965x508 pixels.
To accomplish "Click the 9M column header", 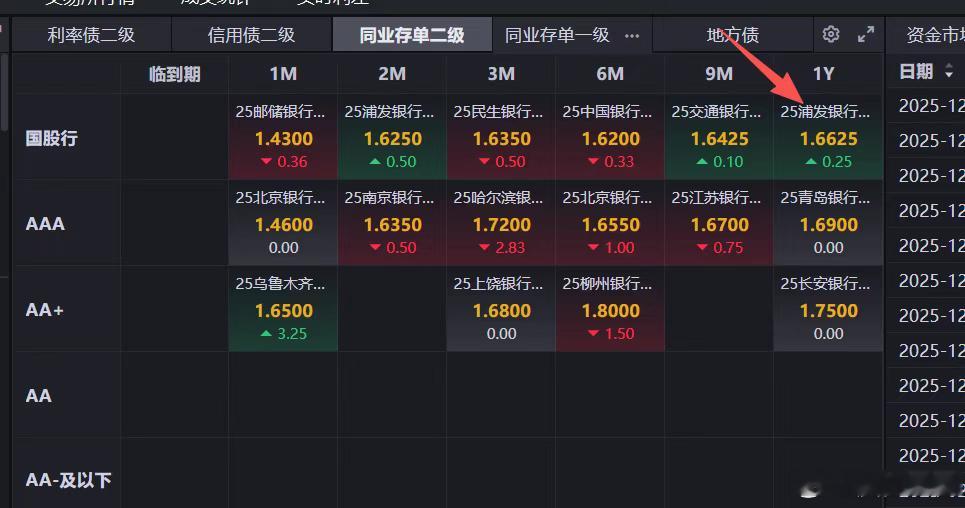I will click(x=719, y=74).
